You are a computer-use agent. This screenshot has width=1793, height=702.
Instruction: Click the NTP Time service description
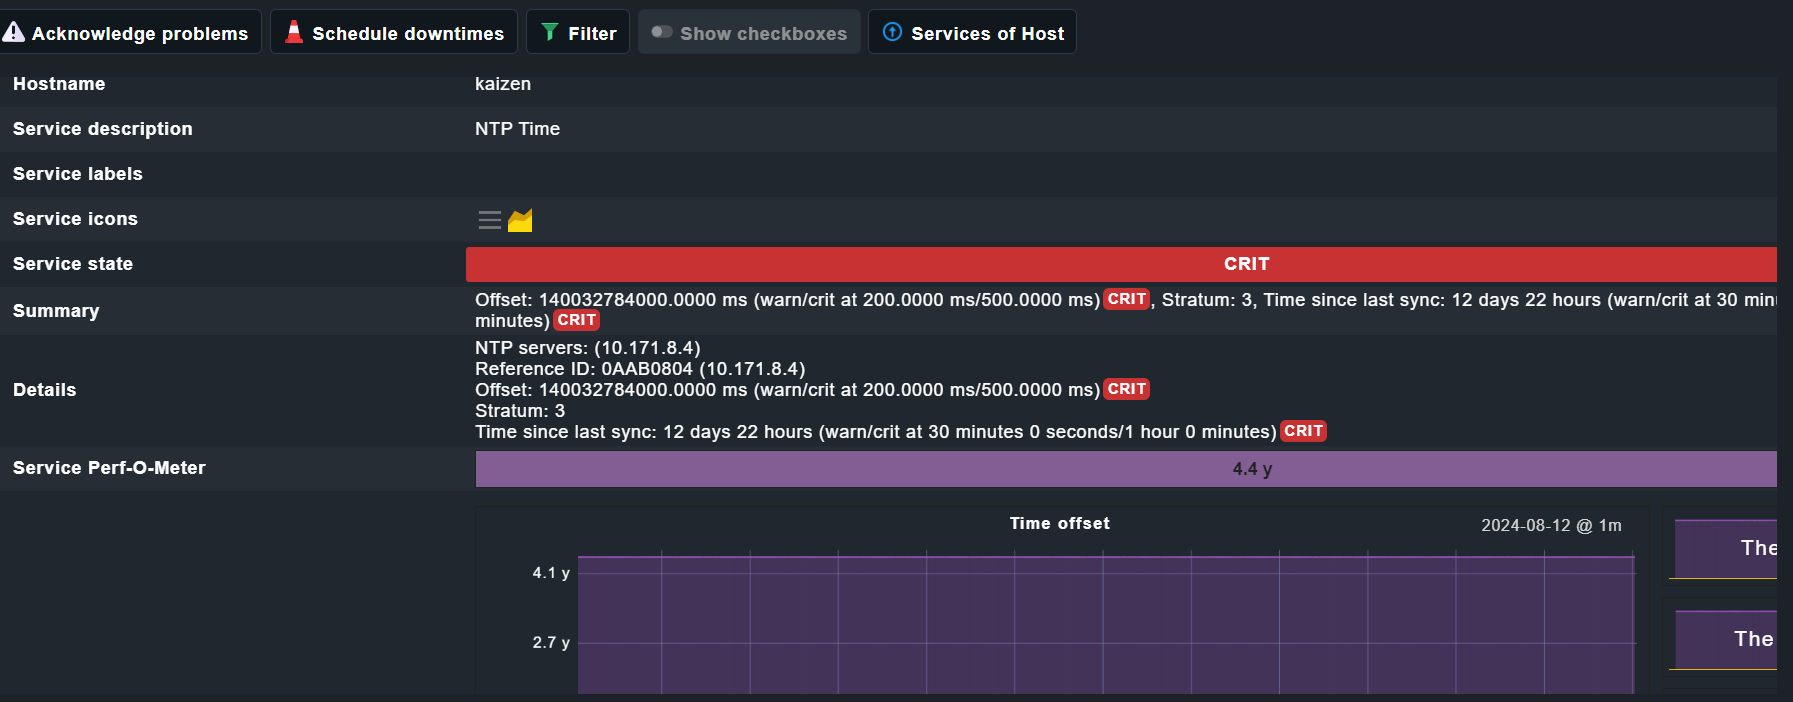(x=517, y=129)
